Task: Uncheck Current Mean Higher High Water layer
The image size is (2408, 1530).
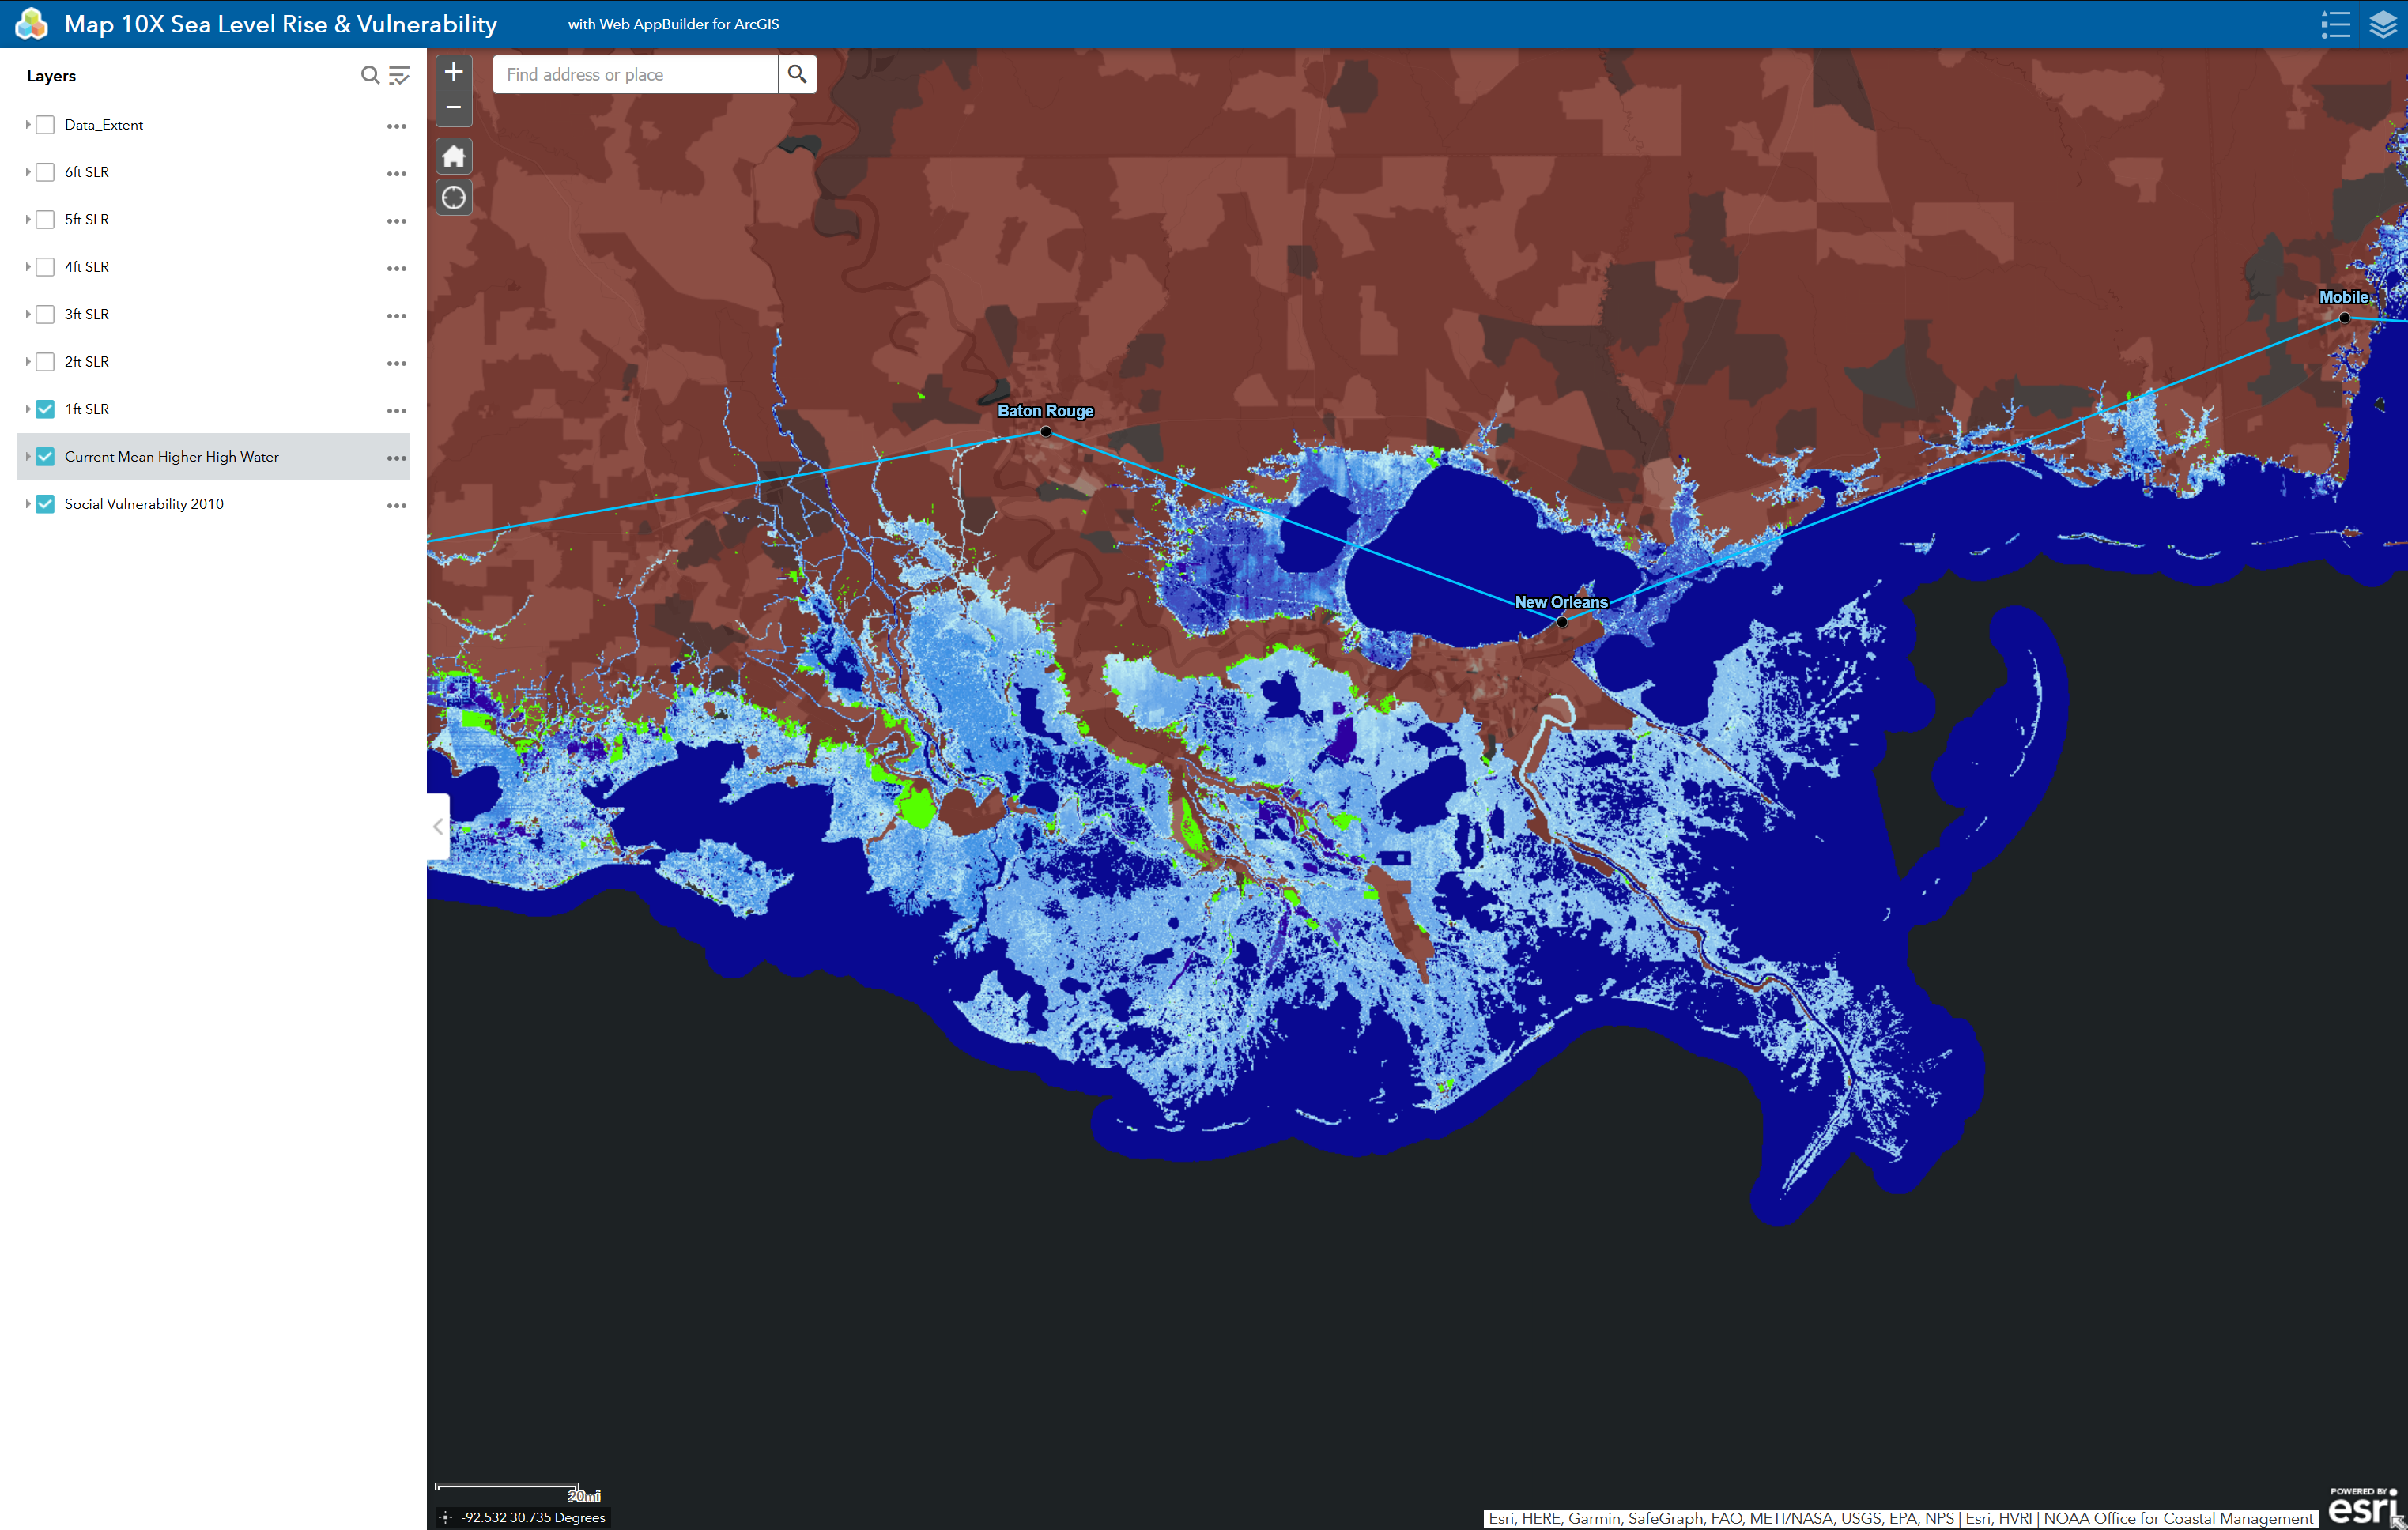Action: [45, 457]
